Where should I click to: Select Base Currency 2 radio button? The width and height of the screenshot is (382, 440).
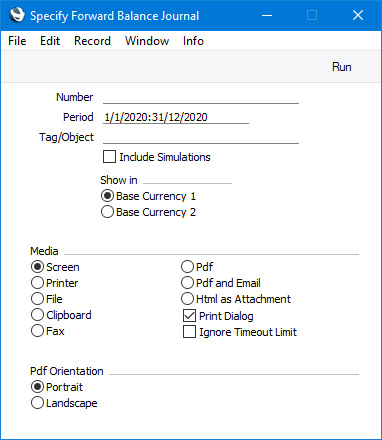107,212
